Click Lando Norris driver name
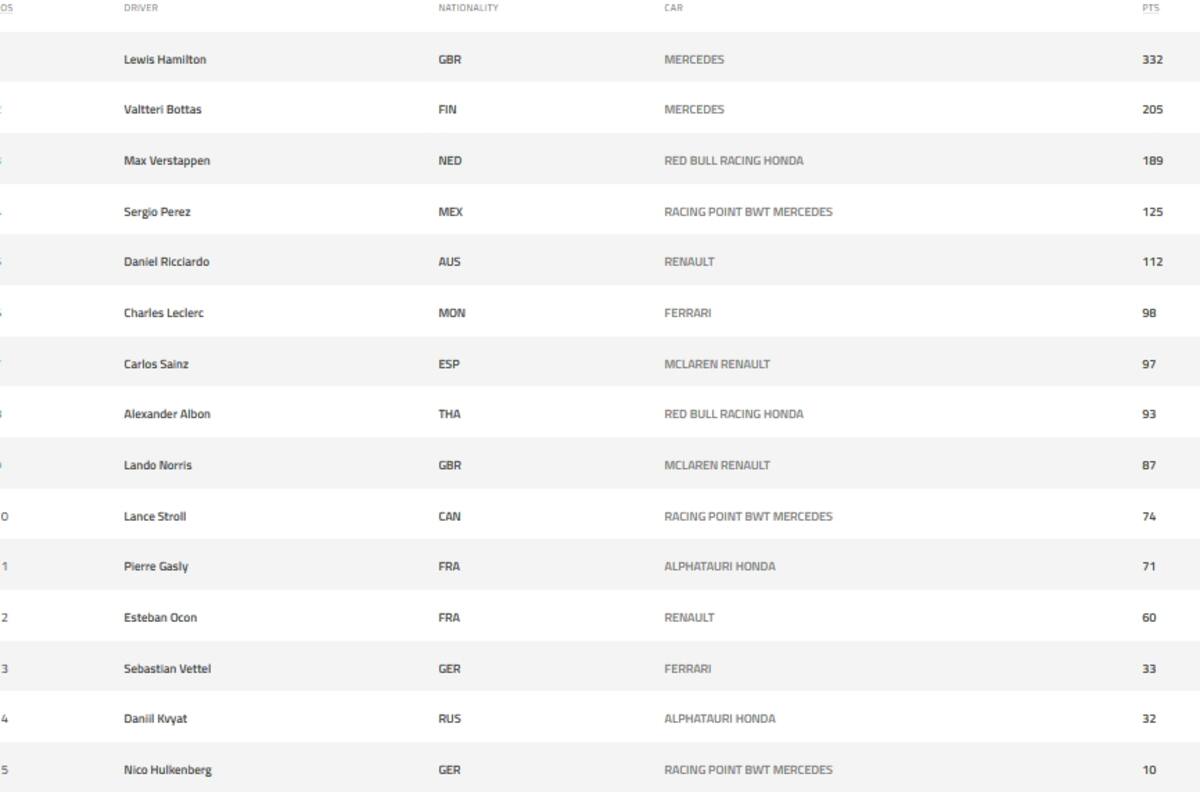 (x=158, y=465)
